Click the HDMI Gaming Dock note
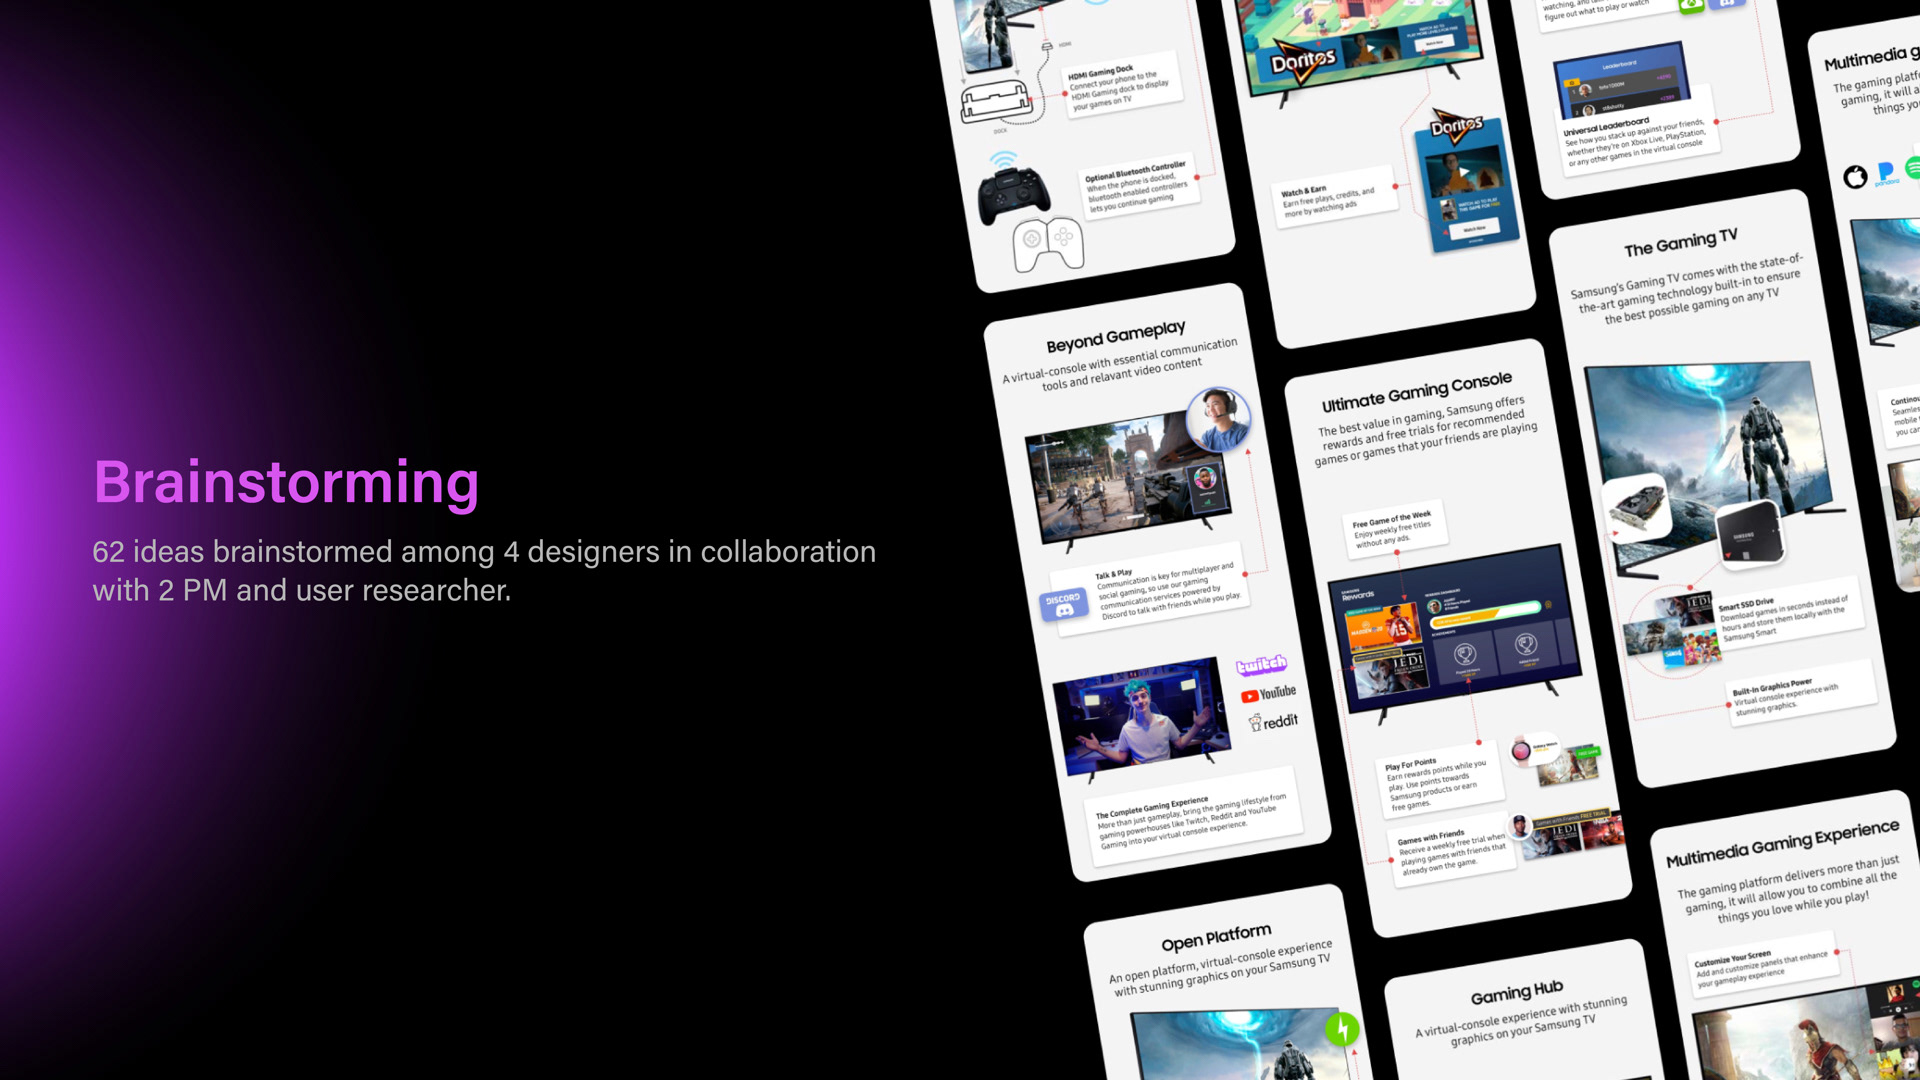 point(1121,87)
